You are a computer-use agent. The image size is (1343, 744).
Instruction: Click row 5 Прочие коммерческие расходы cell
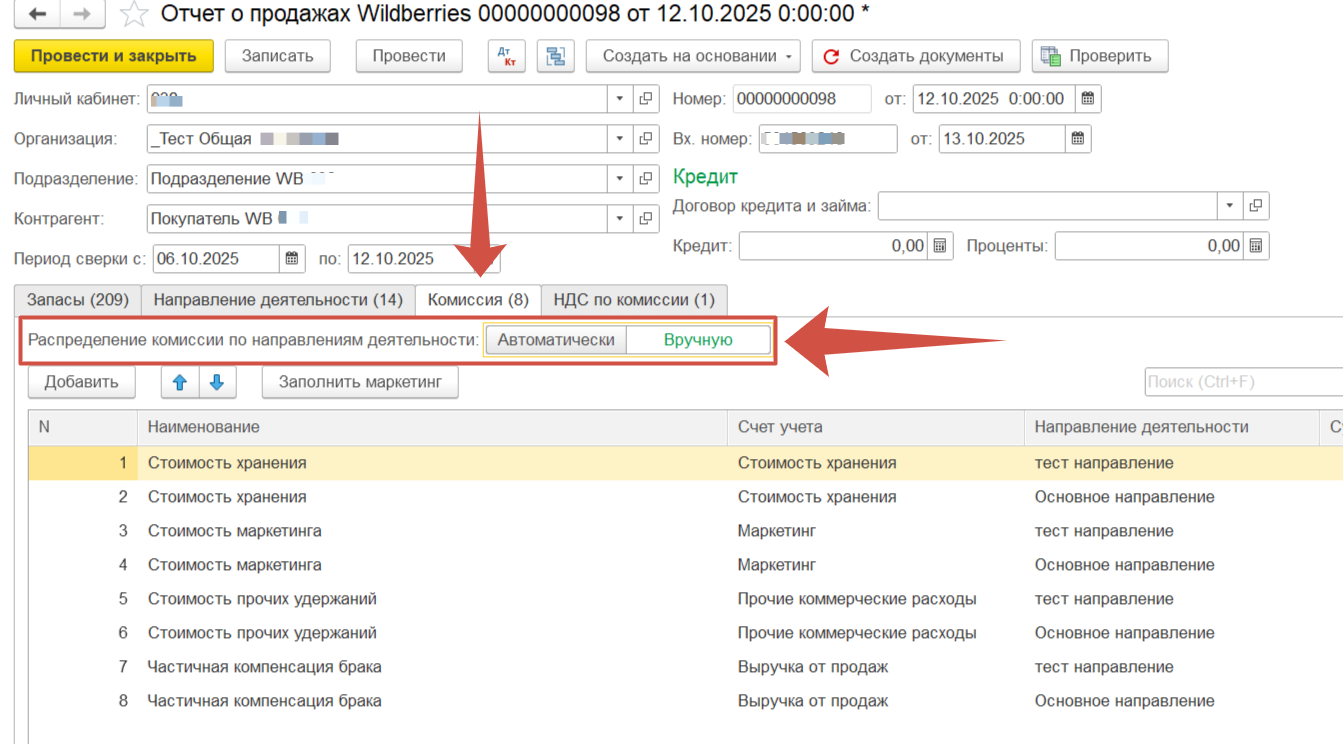[876, 599]
